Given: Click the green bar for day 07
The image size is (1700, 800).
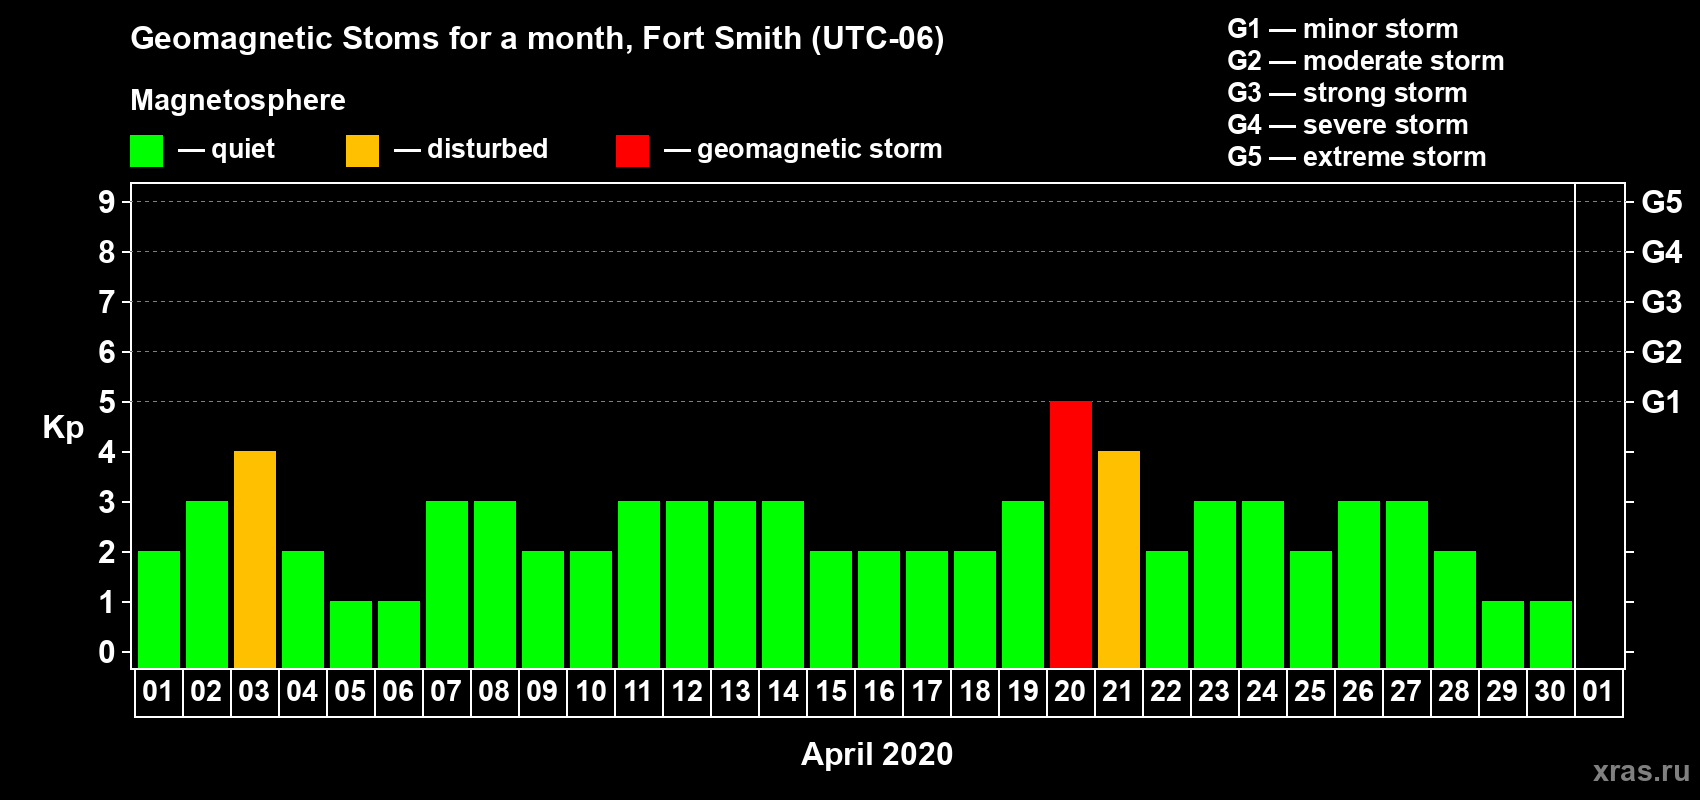Looking at the screenshot, I should coord(447,585).
